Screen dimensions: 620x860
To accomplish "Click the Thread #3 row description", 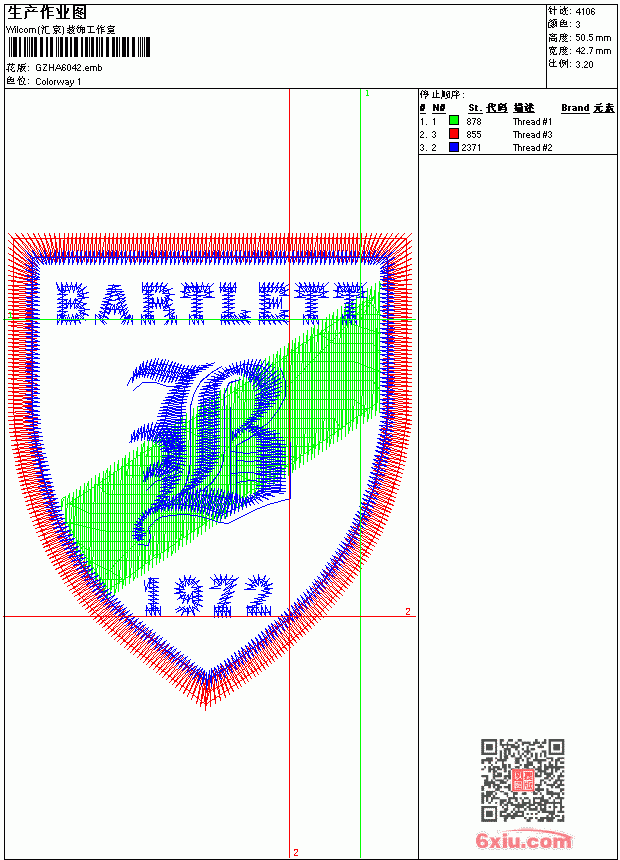I will (532, 134).
